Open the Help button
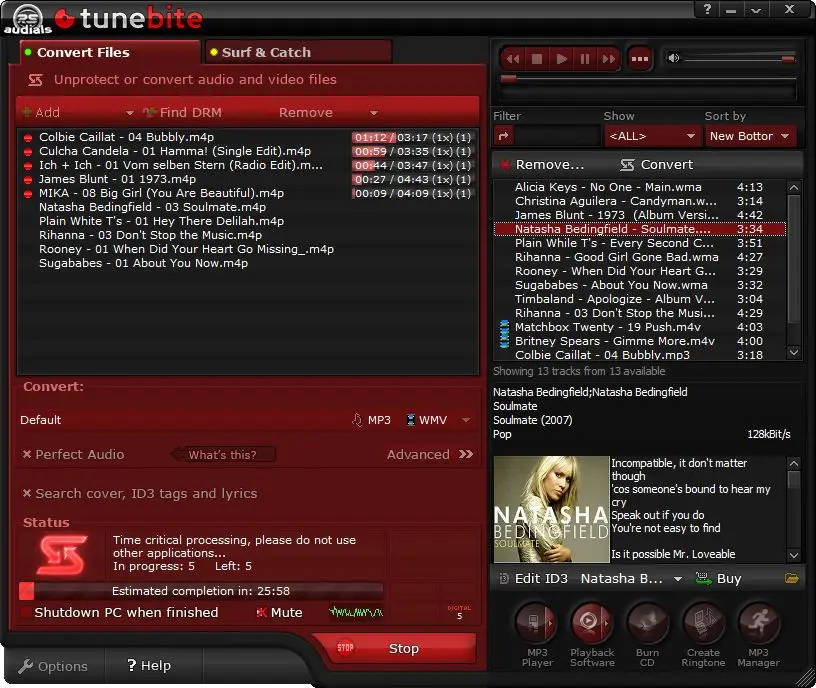Image resolution: width=816 pixels, height=688 pixels. (x=149, y=666)
